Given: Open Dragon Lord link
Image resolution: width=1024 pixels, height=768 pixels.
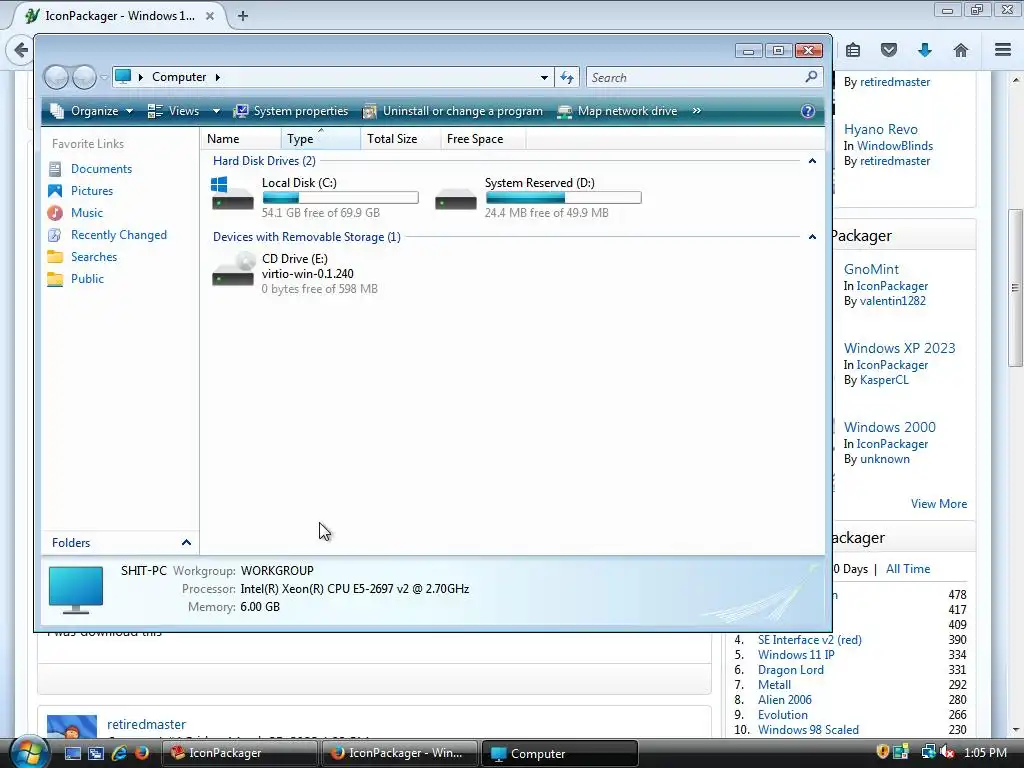Looking at the screenshot, I should (790, 669).
